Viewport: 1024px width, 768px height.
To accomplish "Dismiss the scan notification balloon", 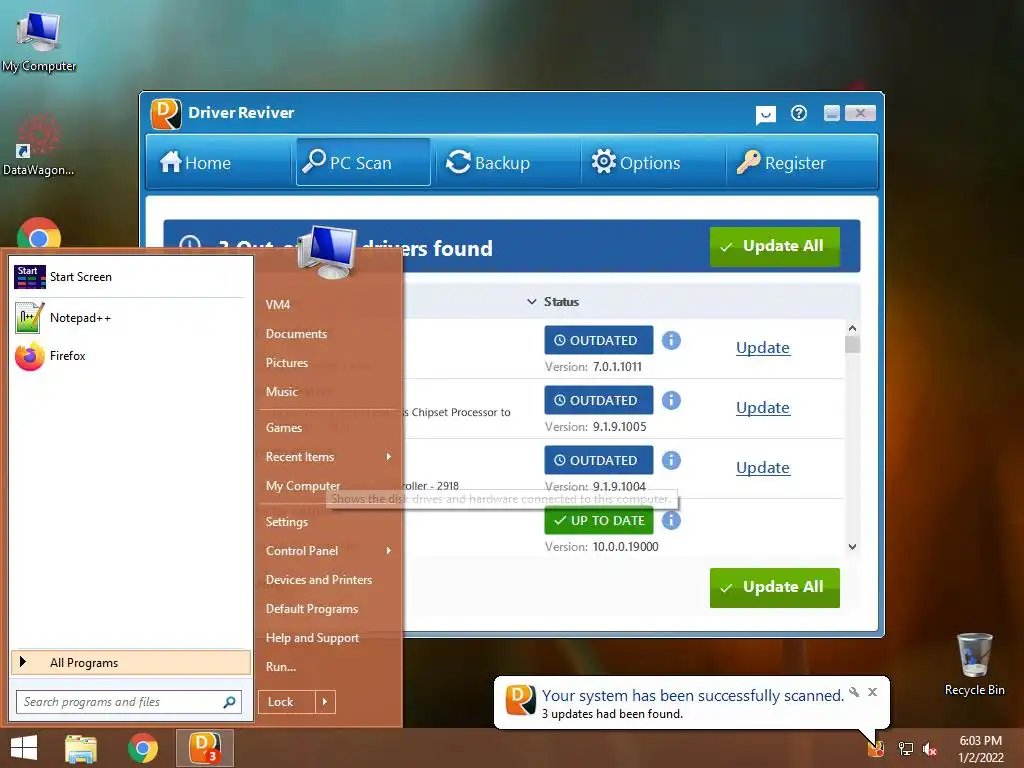I will tap(872, 692).
